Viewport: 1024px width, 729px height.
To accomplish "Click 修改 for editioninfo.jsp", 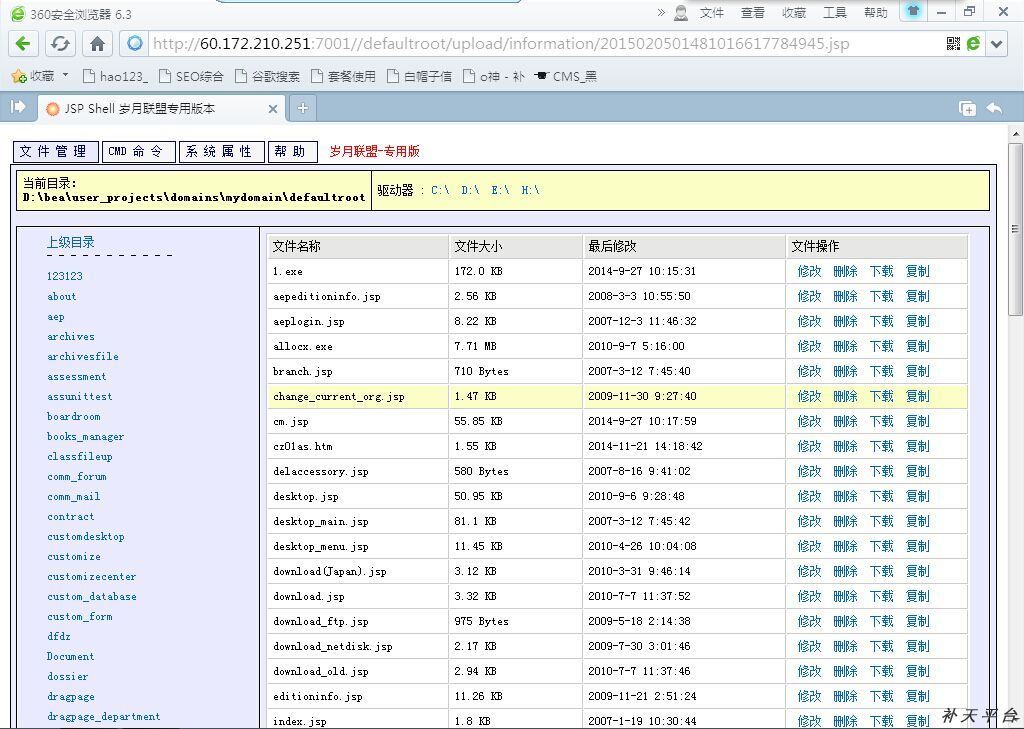I will point(809,696).
